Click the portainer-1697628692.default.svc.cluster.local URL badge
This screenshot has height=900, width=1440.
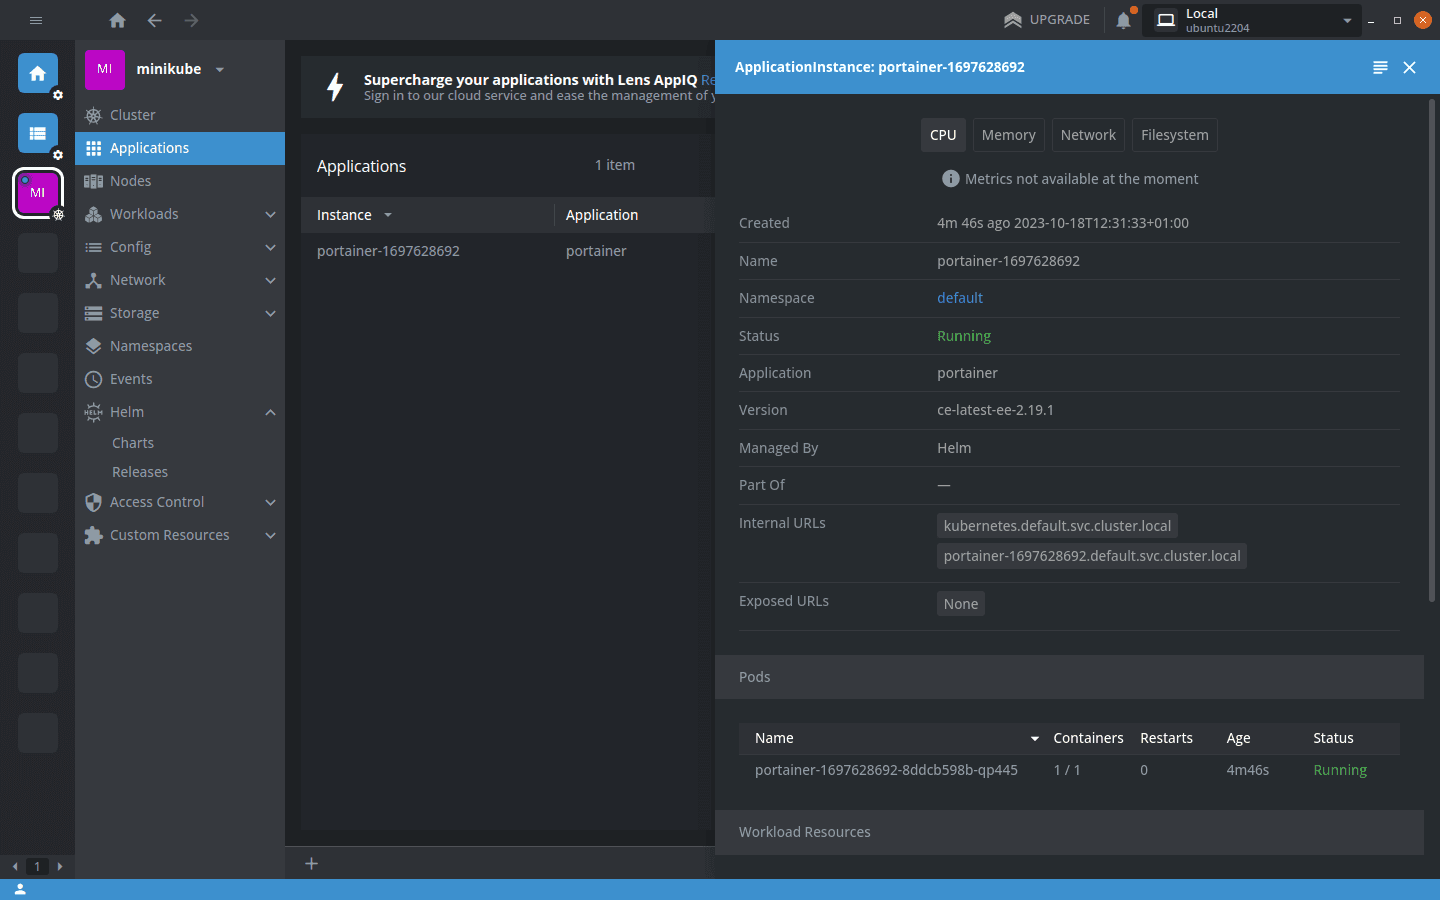(x=1092, y=556)
